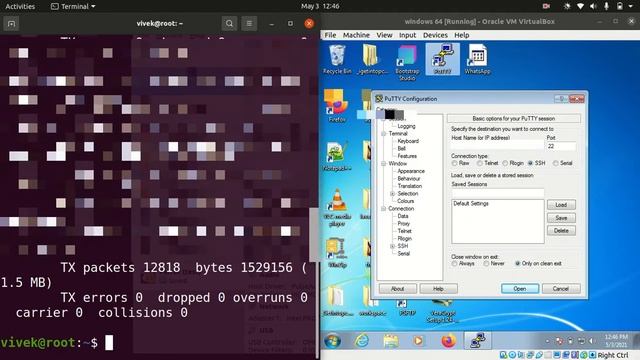Open the VirtualBox File menu
The width and height of the screenshot is (640, 360).
pos(330,35)
